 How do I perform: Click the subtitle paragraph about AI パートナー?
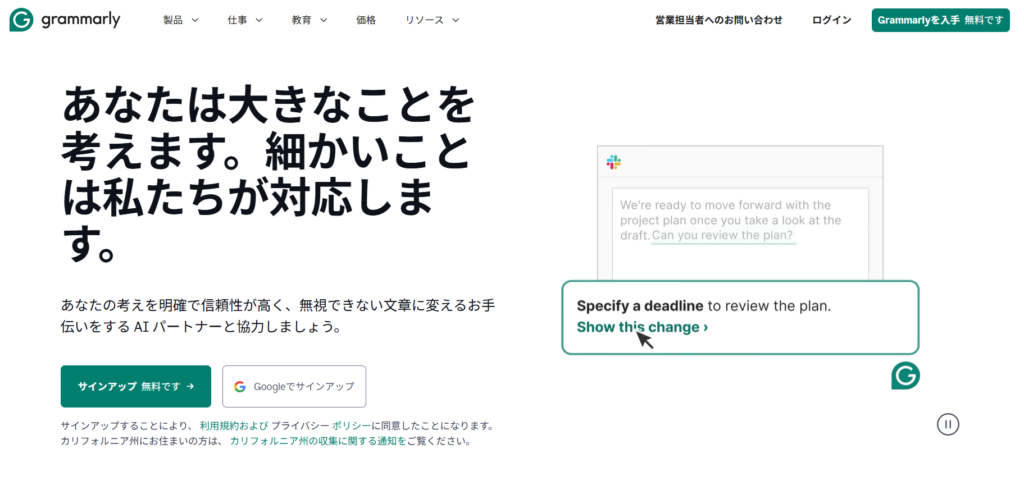click(280, 315)
